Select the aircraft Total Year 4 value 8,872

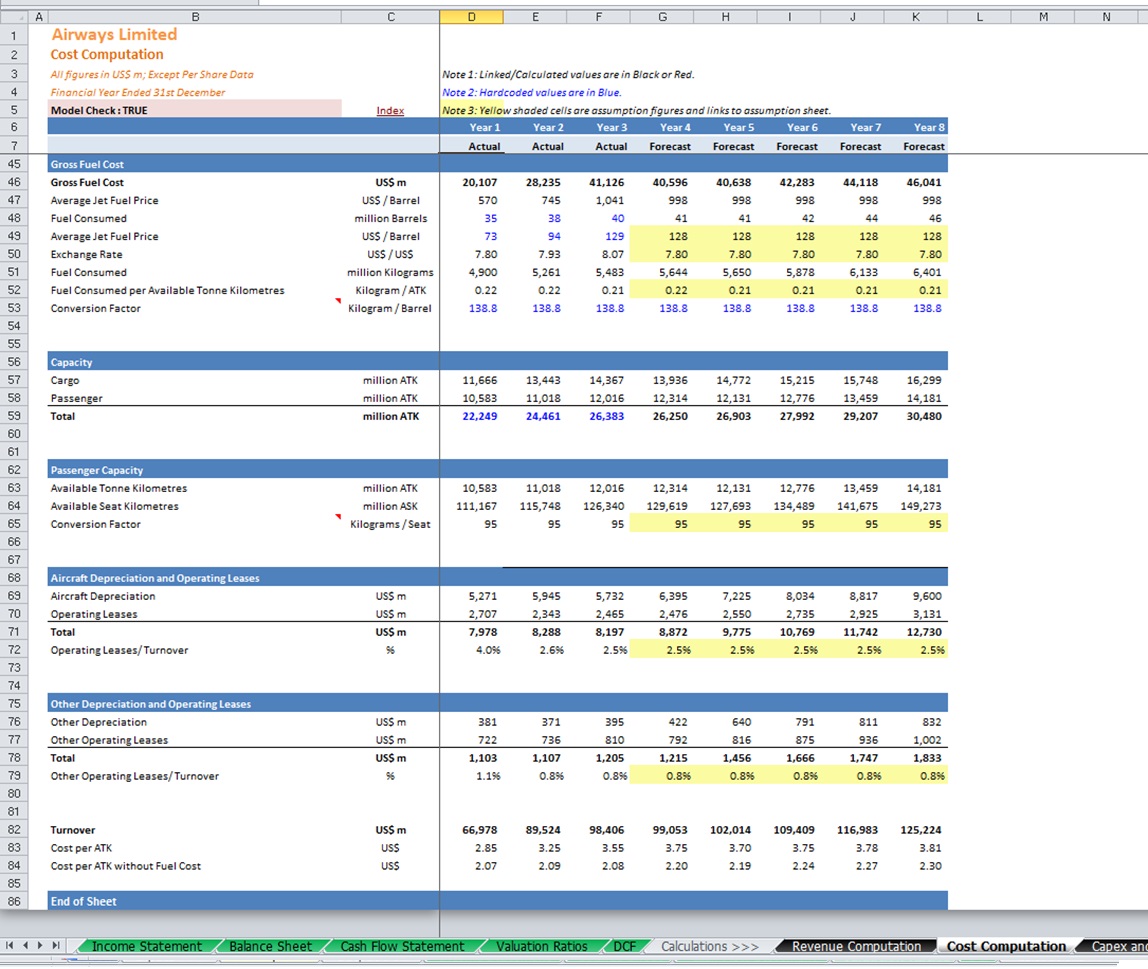tap(673, 632)
